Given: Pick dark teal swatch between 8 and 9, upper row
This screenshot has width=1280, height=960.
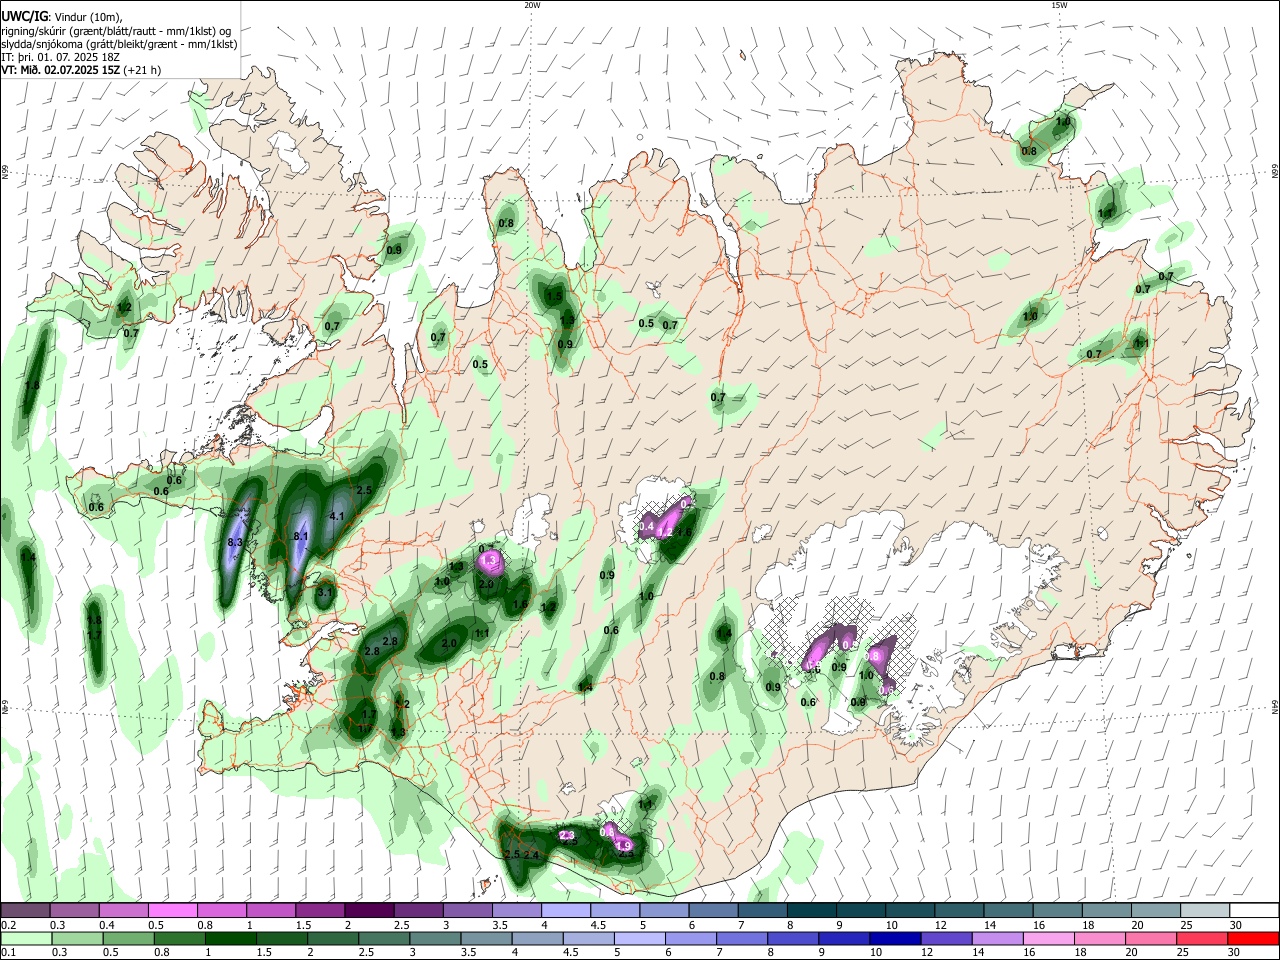Looking at the screenshot, I should (811, 911).
